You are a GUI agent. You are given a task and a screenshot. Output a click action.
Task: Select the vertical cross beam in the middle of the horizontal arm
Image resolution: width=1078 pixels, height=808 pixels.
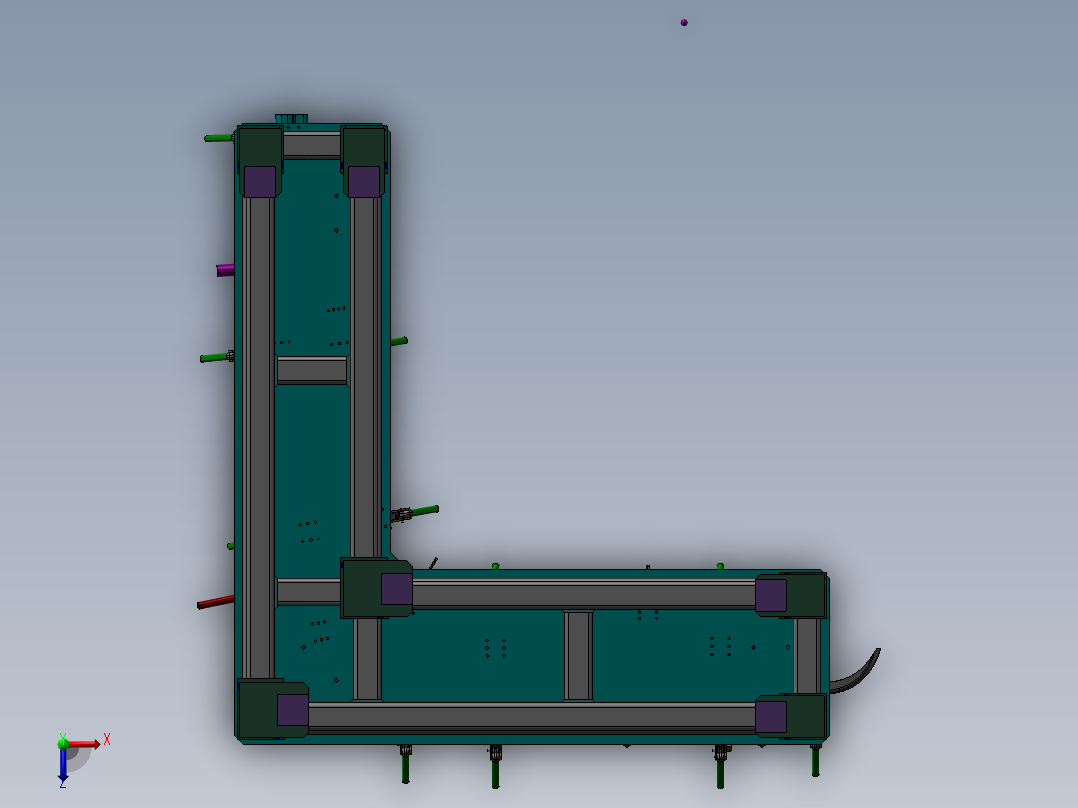coord(578,656)
